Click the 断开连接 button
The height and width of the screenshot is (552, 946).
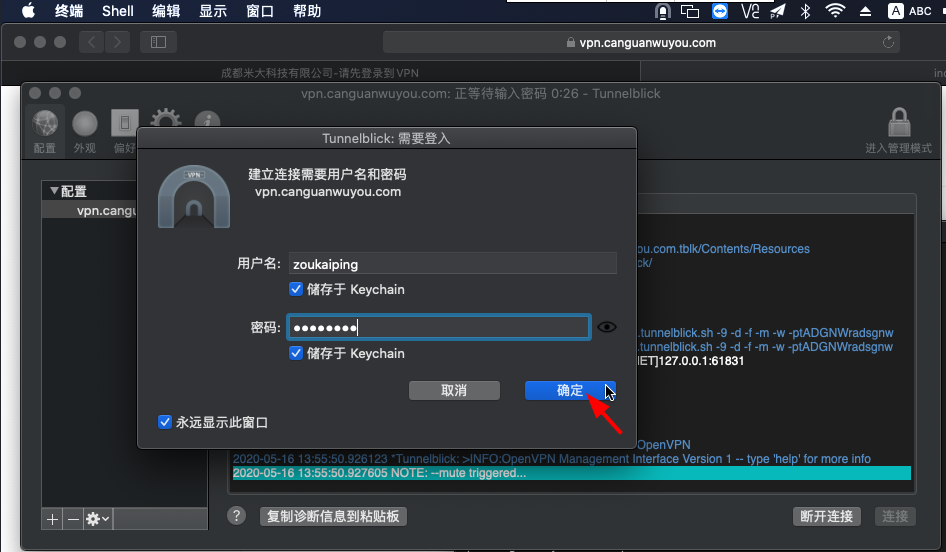827,516
